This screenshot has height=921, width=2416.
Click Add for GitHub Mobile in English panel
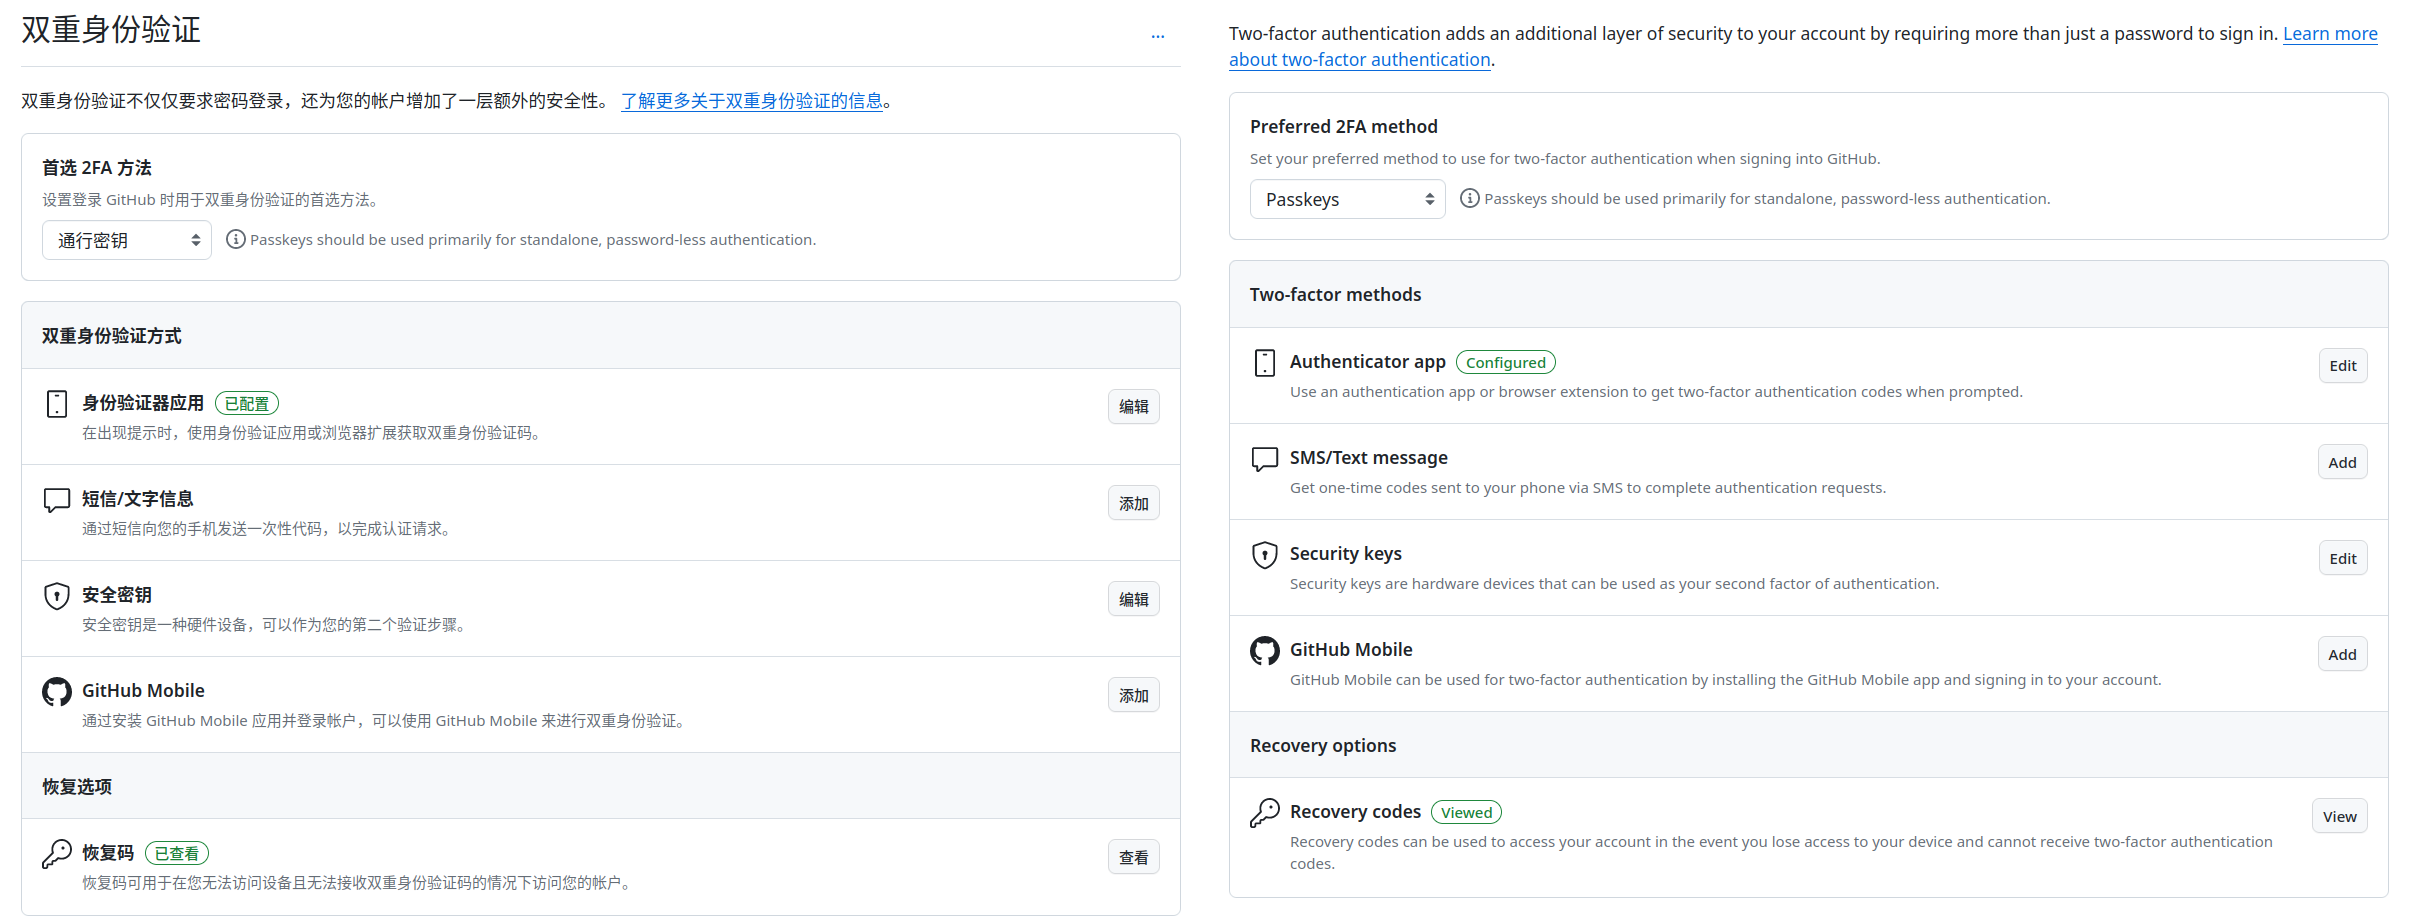pyautogui.click(x=2343, y=654)
